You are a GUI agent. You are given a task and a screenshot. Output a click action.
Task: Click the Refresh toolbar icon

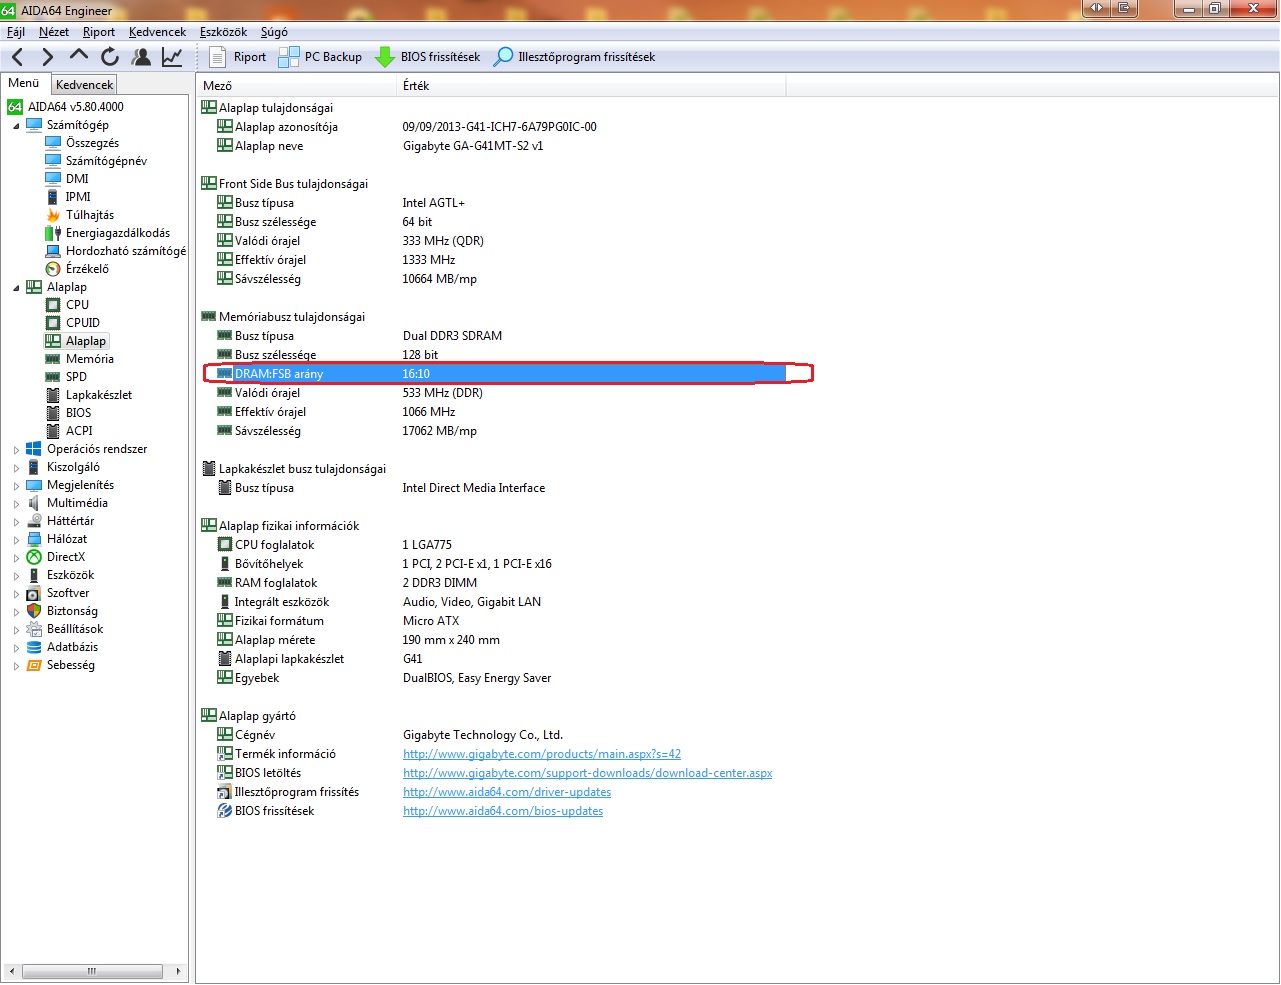pyautogui.click(x=110, y=57)
